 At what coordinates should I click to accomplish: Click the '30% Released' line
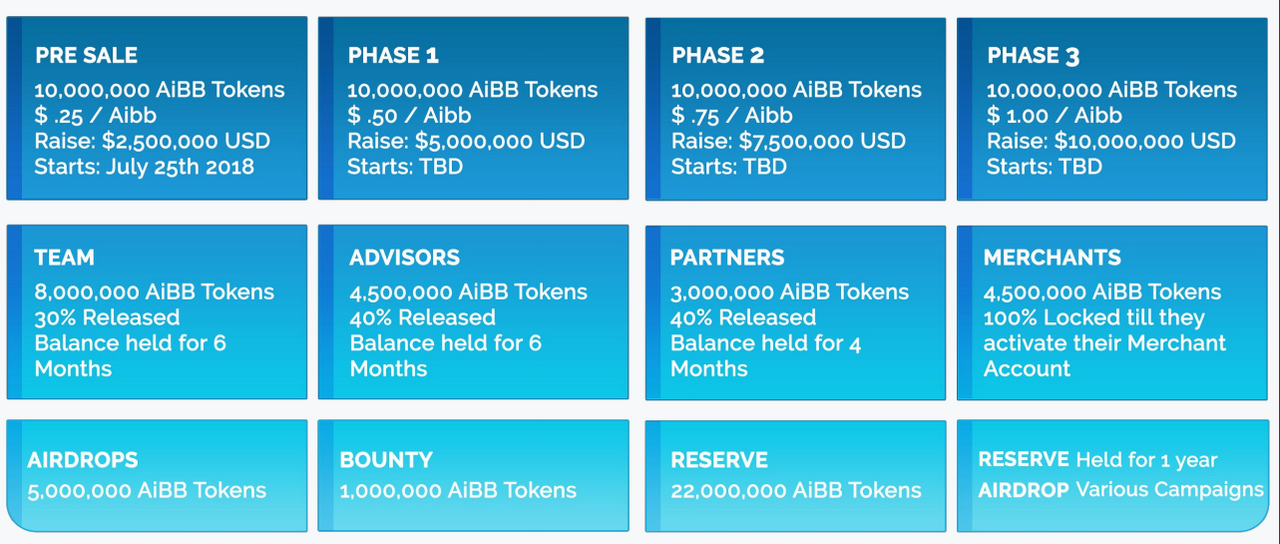coord(107,318)
